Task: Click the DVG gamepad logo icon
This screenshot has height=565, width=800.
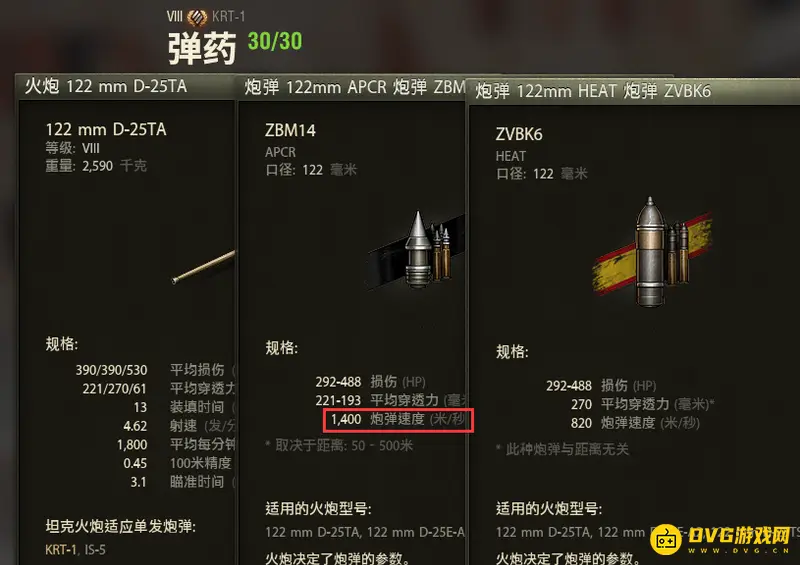Action: coord(666,539)
